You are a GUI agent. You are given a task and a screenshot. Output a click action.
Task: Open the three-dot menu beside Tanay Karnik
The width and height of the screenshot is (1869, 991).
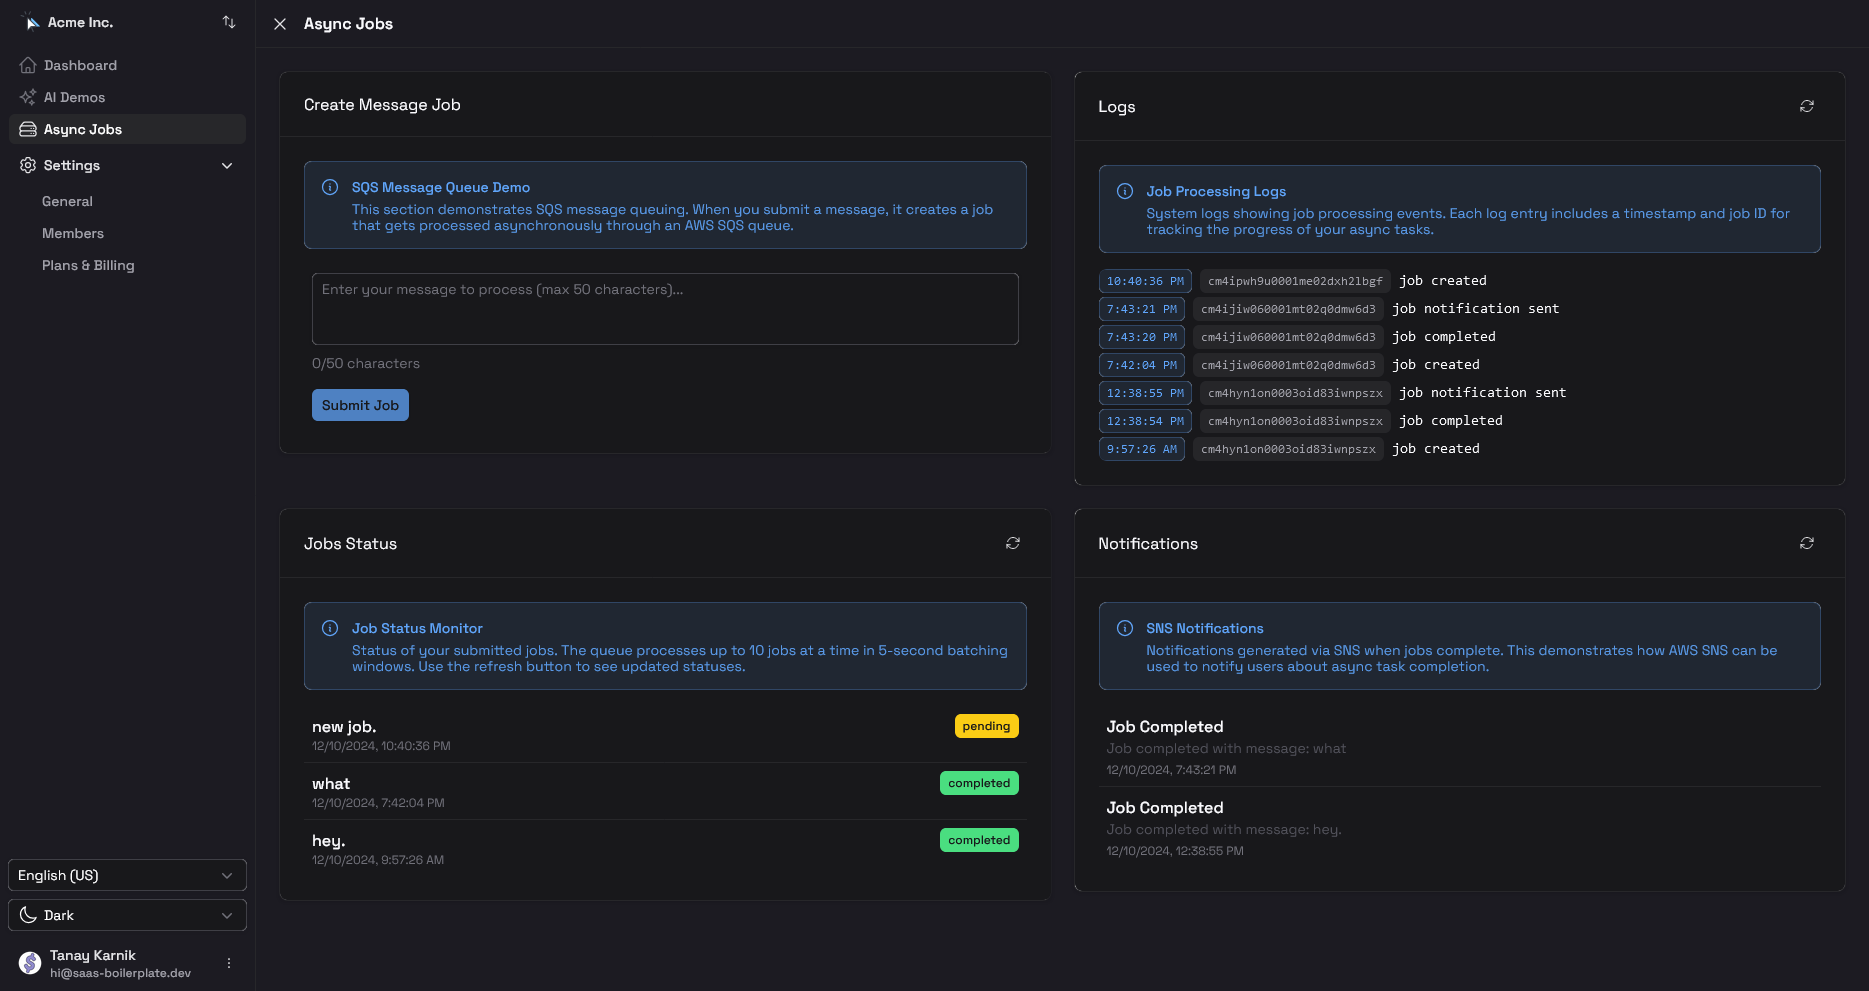tap(228, 963)
